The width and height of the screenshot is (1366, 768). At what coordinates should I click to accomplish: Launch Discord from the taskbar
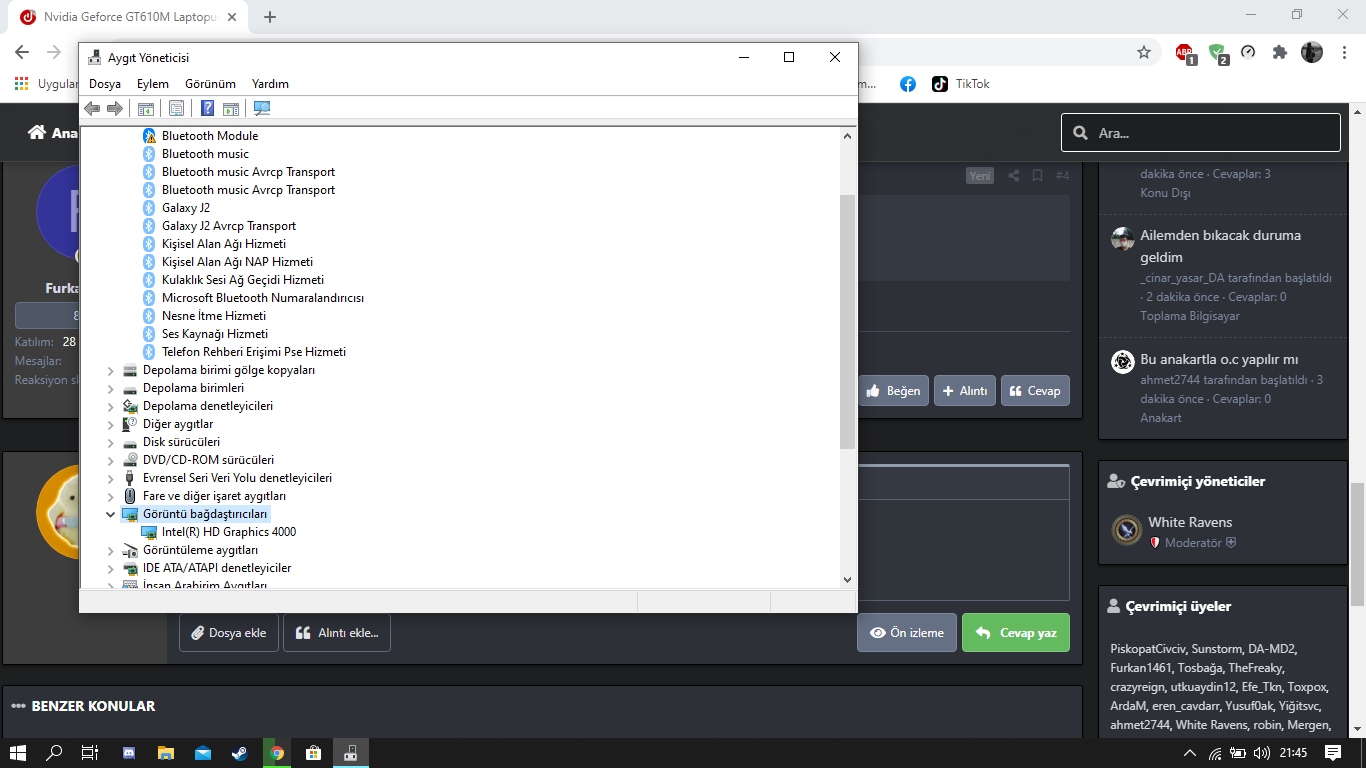click(x=128, y=753)
